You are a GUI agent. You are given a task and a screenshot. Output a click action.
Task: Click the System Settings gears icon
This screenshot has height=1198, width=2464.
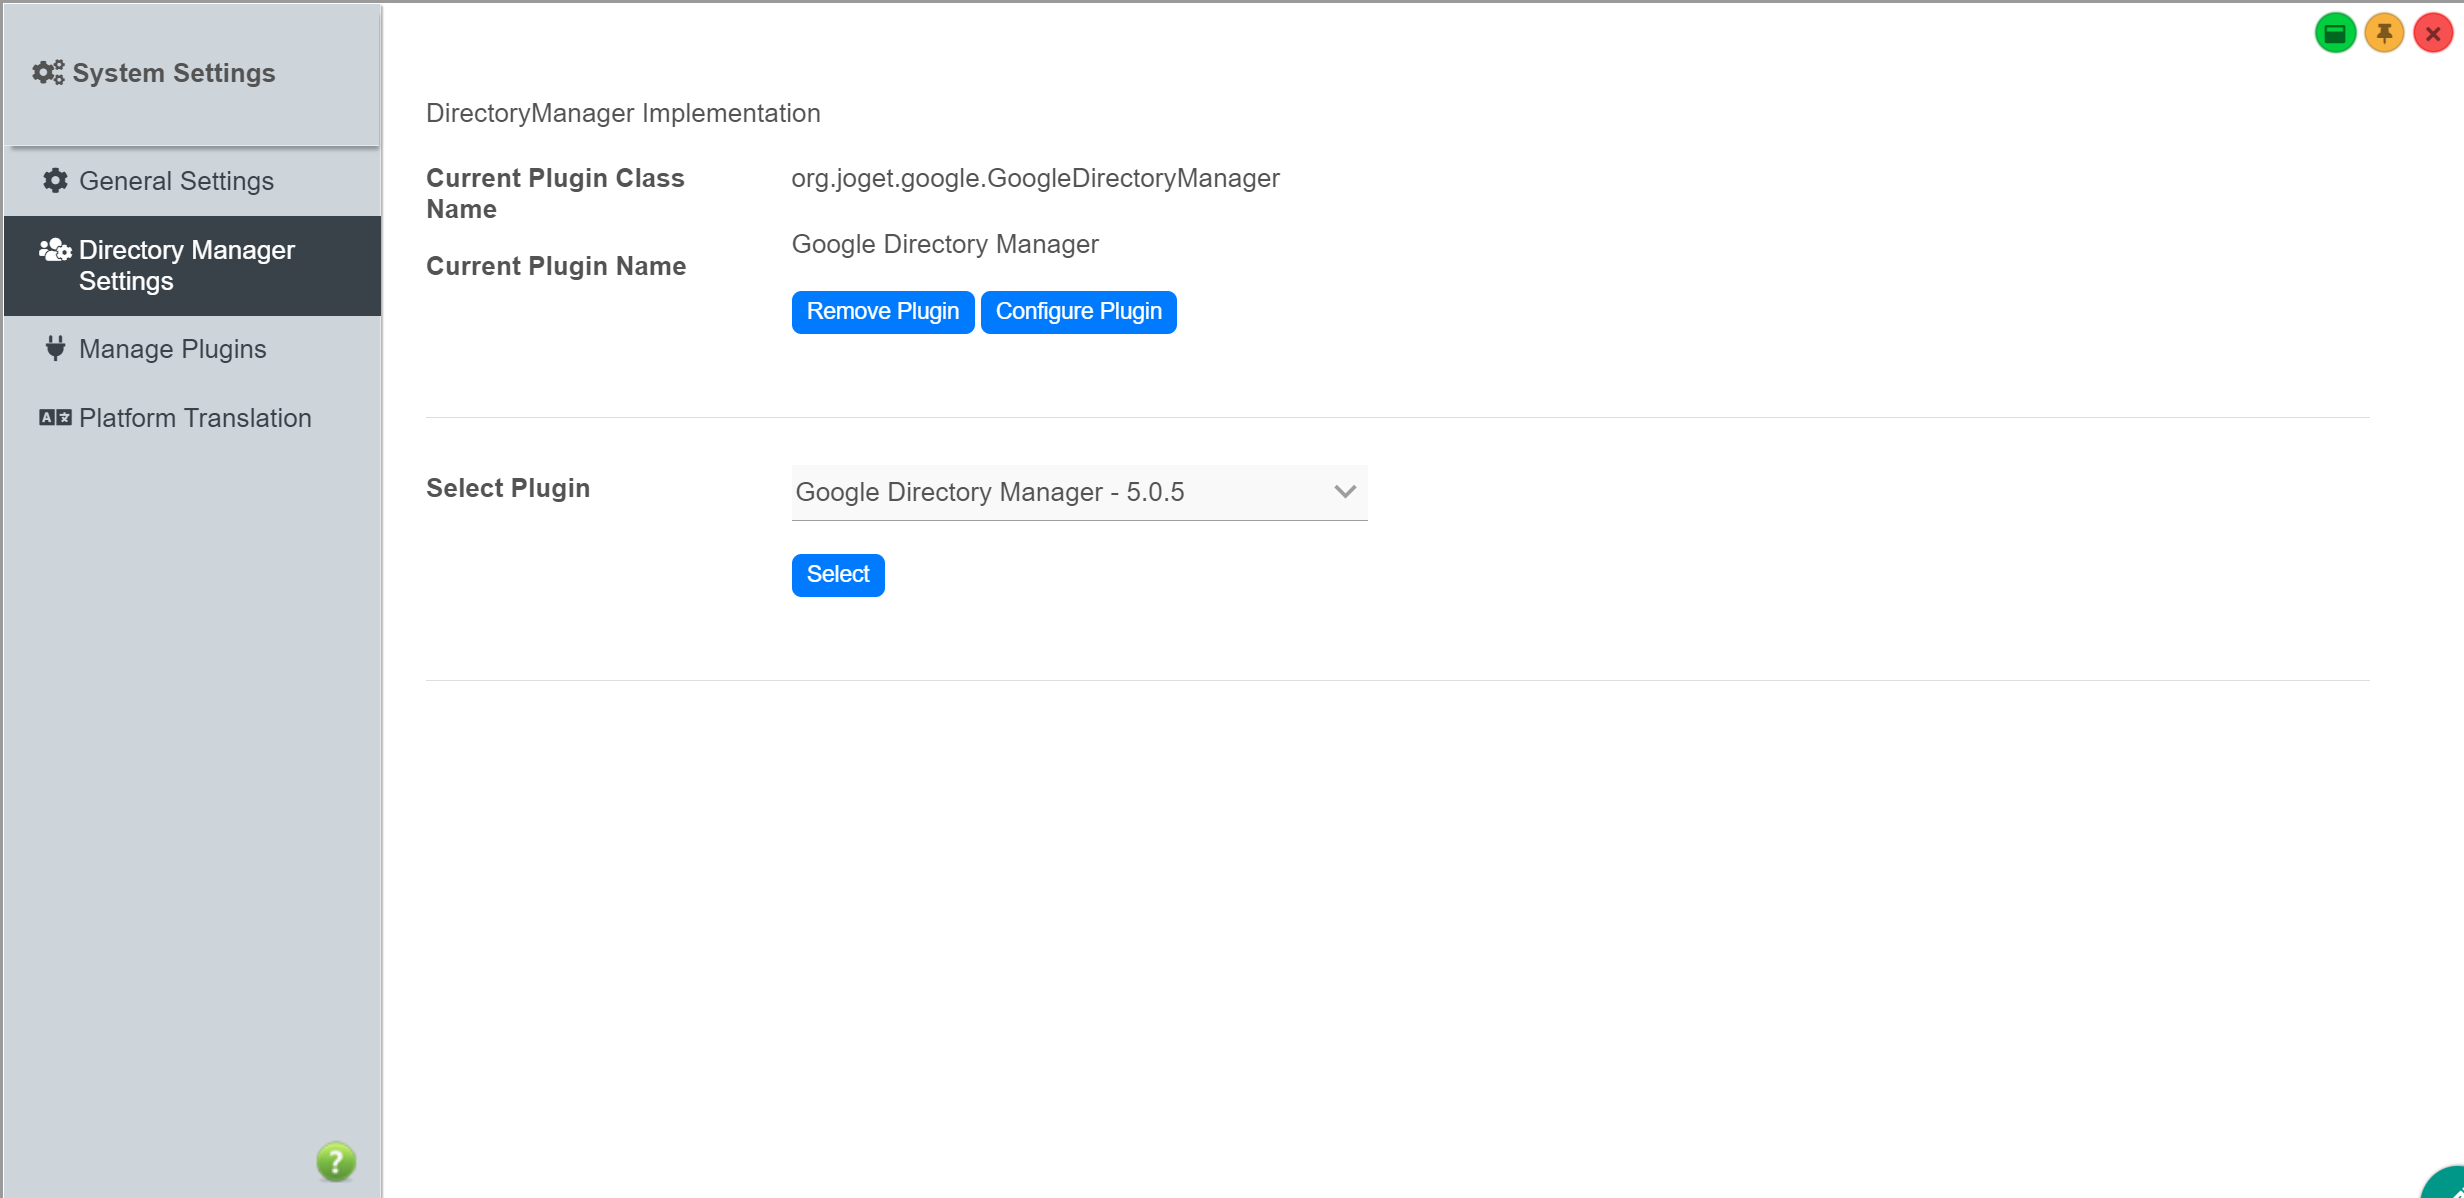[48, 73]
